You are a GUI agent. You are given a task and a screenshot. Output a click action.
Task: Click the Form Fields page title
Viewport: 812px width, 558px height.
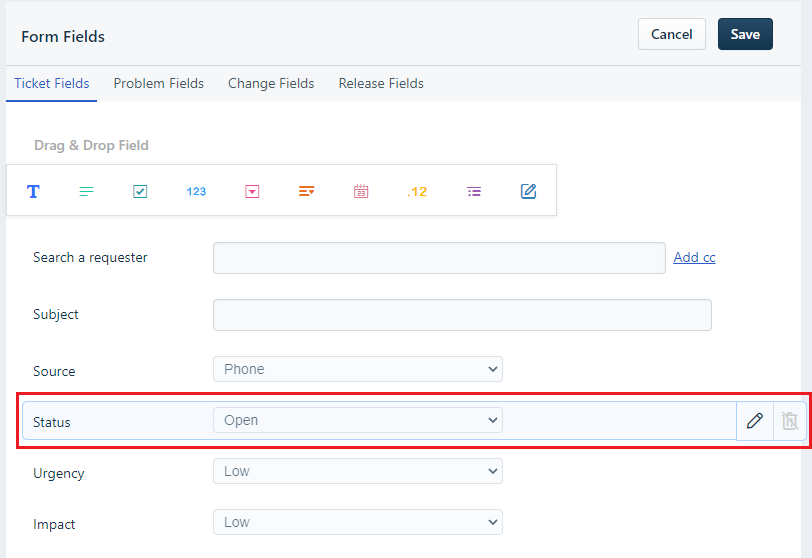click(x=63, y=36)
